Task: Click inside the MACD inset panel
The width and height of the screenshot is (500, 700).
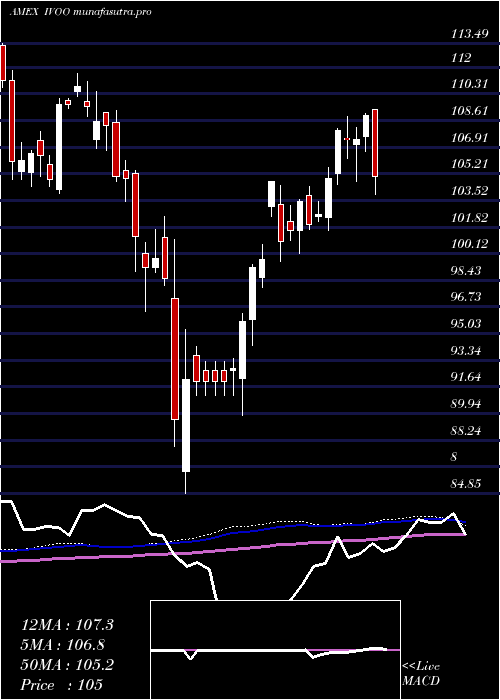Action: tap(275, 650)
